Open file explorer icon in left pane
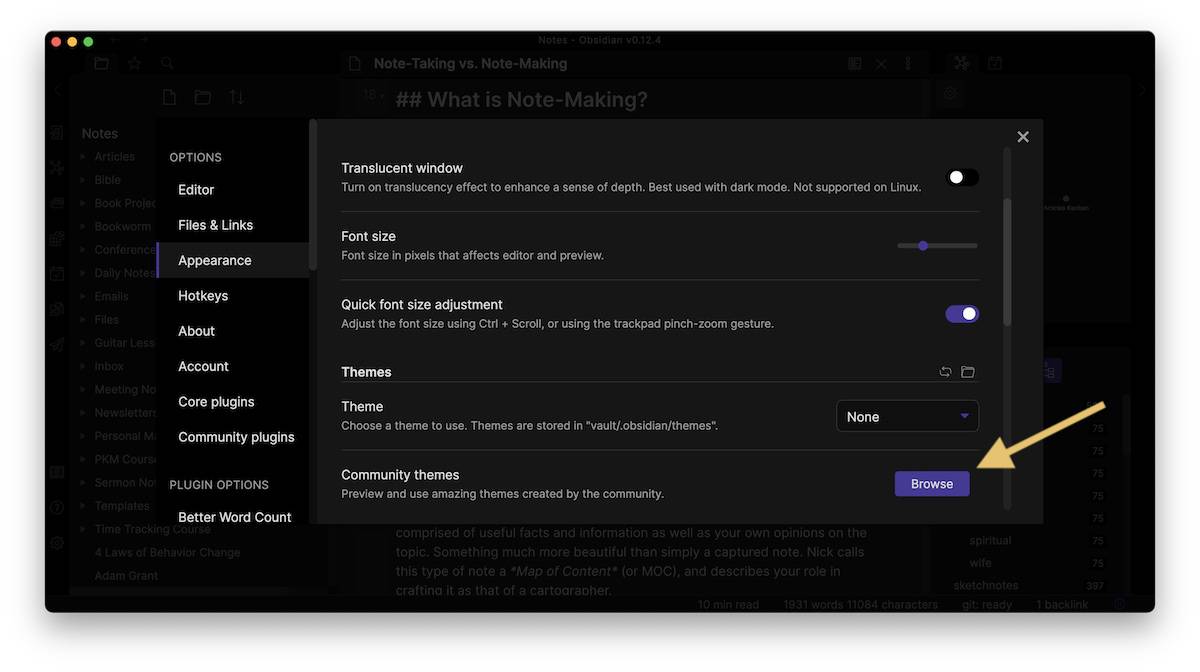The height and width of the screenshot is (672, 1200). click(101, 63)
